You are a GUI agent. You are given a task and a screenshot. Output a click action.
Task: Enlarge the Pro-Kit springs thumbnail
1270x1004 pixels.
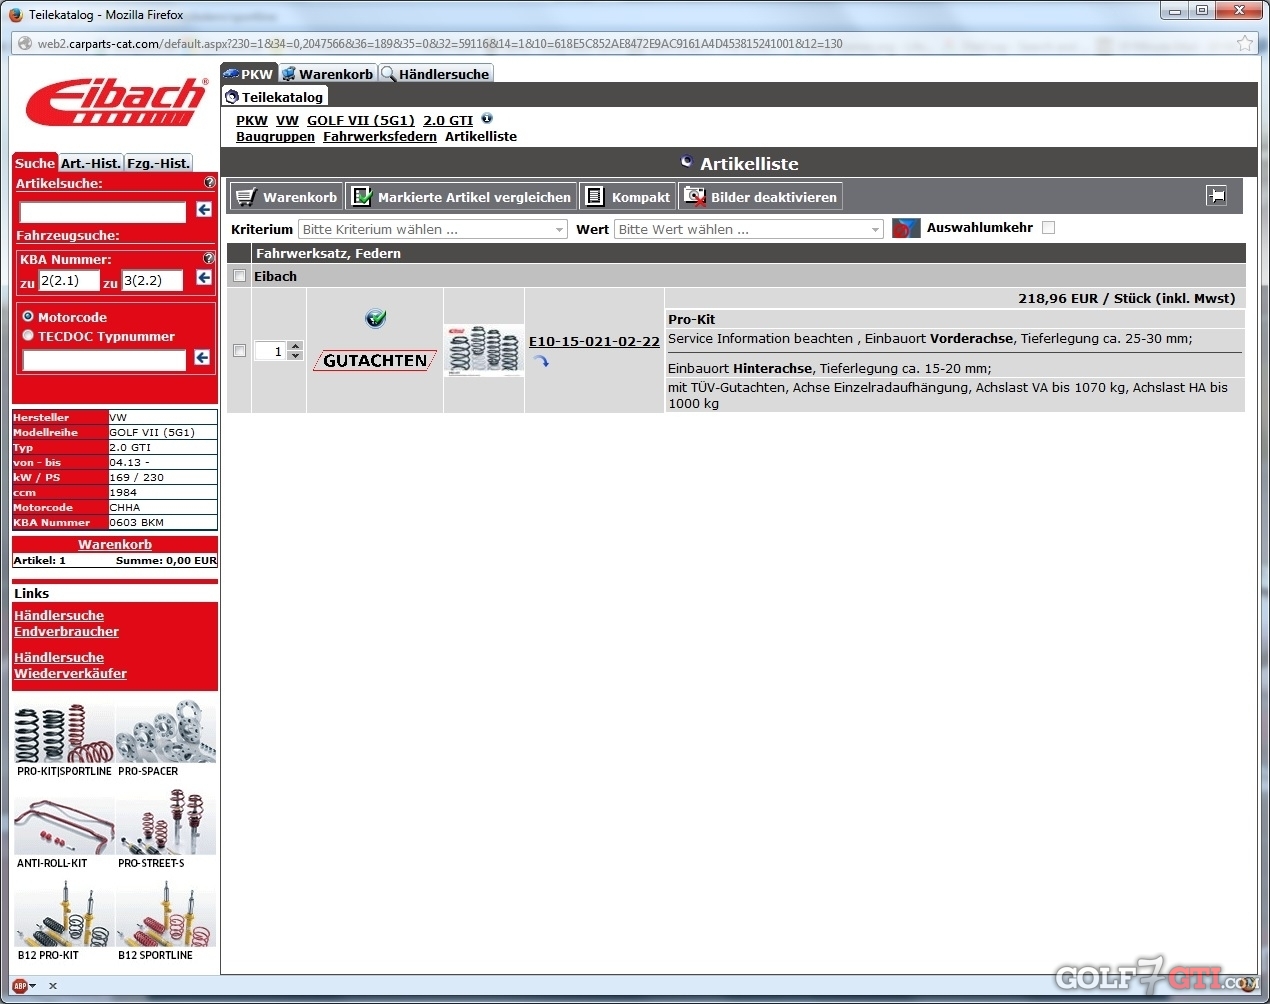[484, 350]
